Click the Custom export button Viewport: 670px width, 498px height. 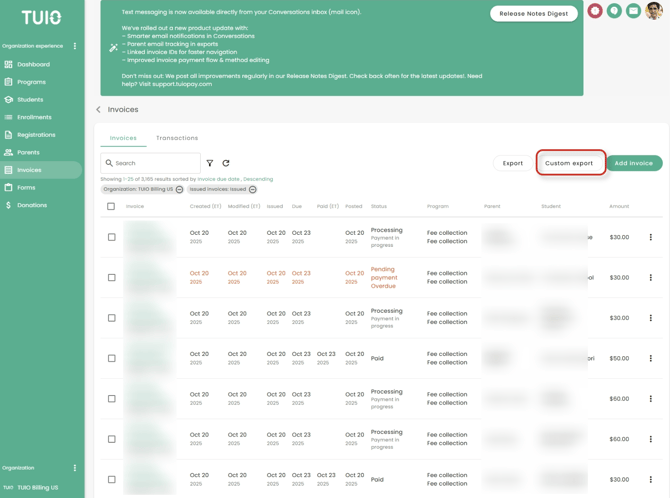[x=569, y=163]
